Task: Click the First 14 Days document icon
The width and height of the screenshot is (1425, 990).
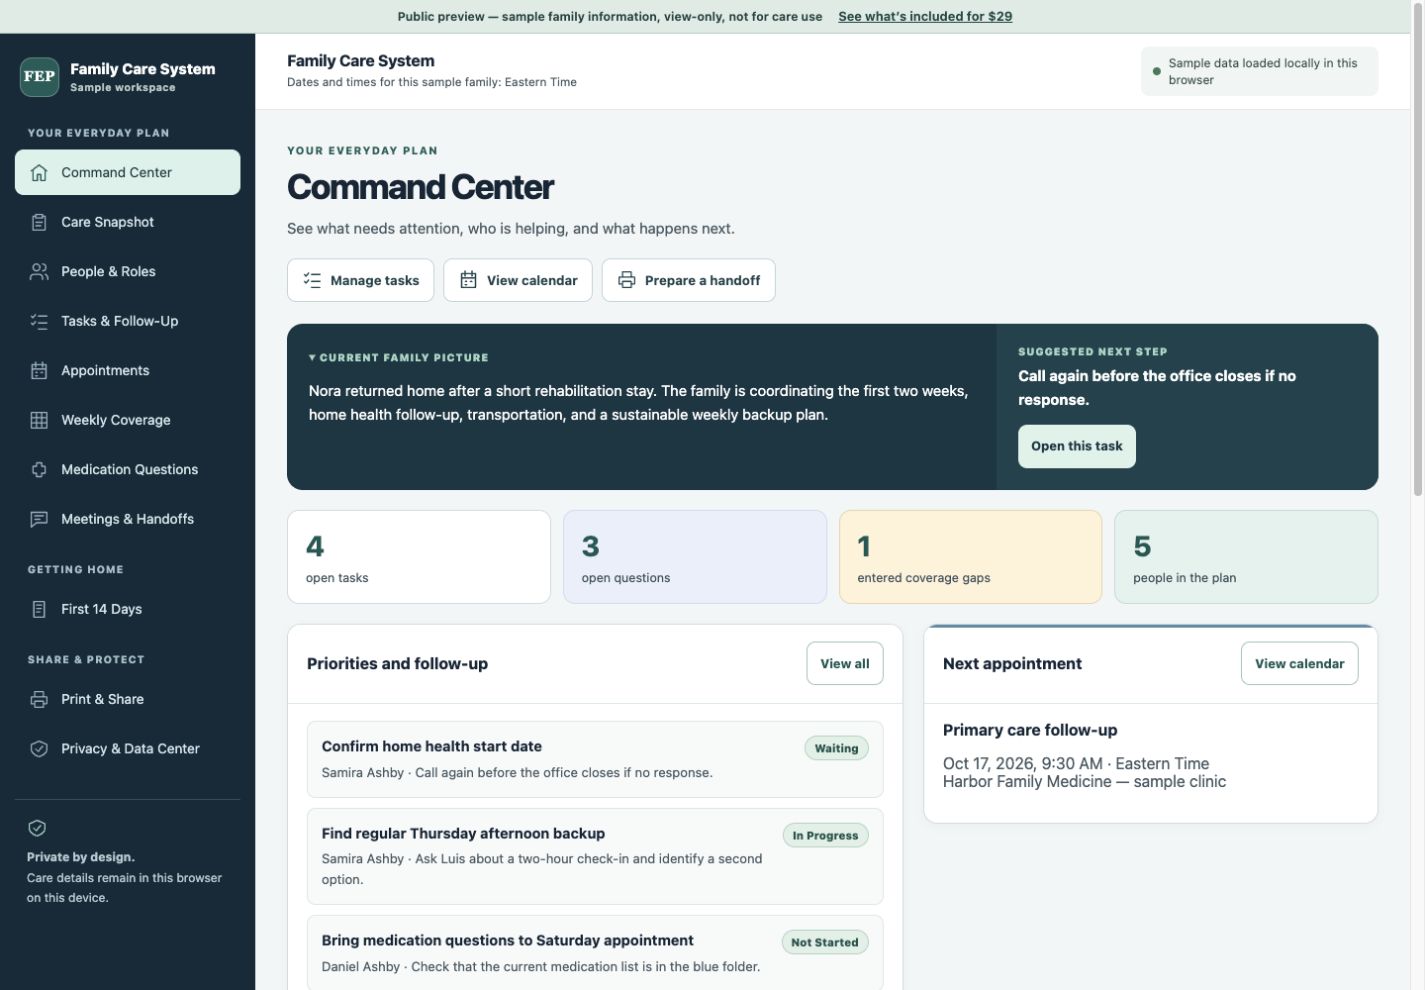Action: click(x=39, y=609)
